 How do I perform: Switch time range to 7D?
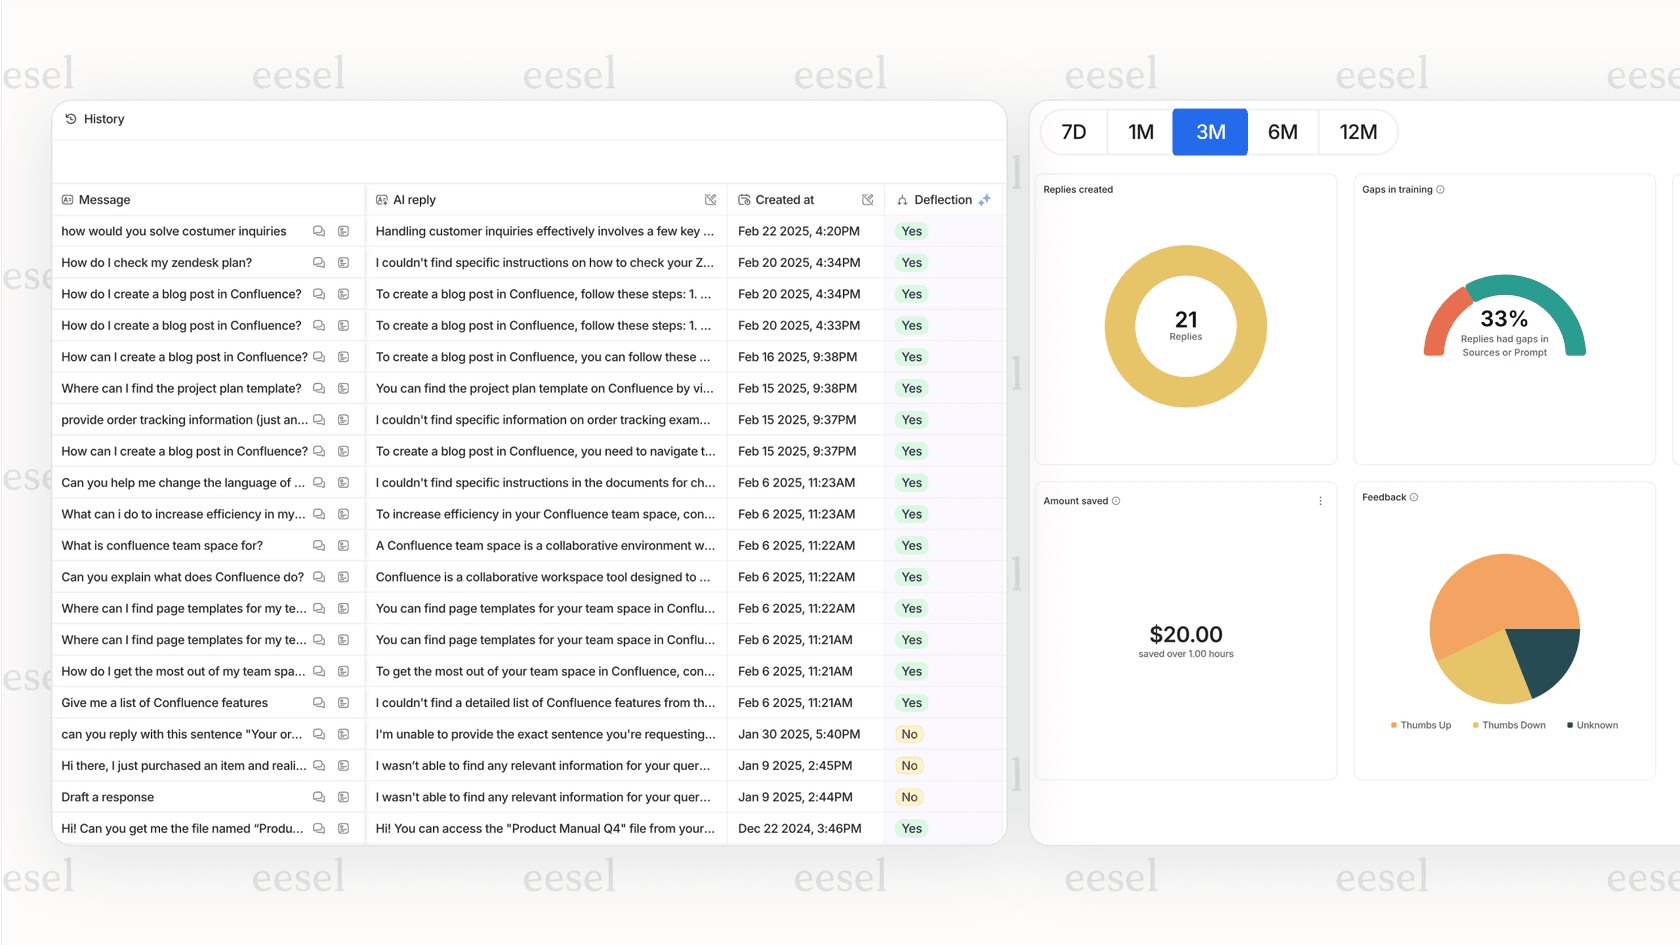(x=1073, y=132)
